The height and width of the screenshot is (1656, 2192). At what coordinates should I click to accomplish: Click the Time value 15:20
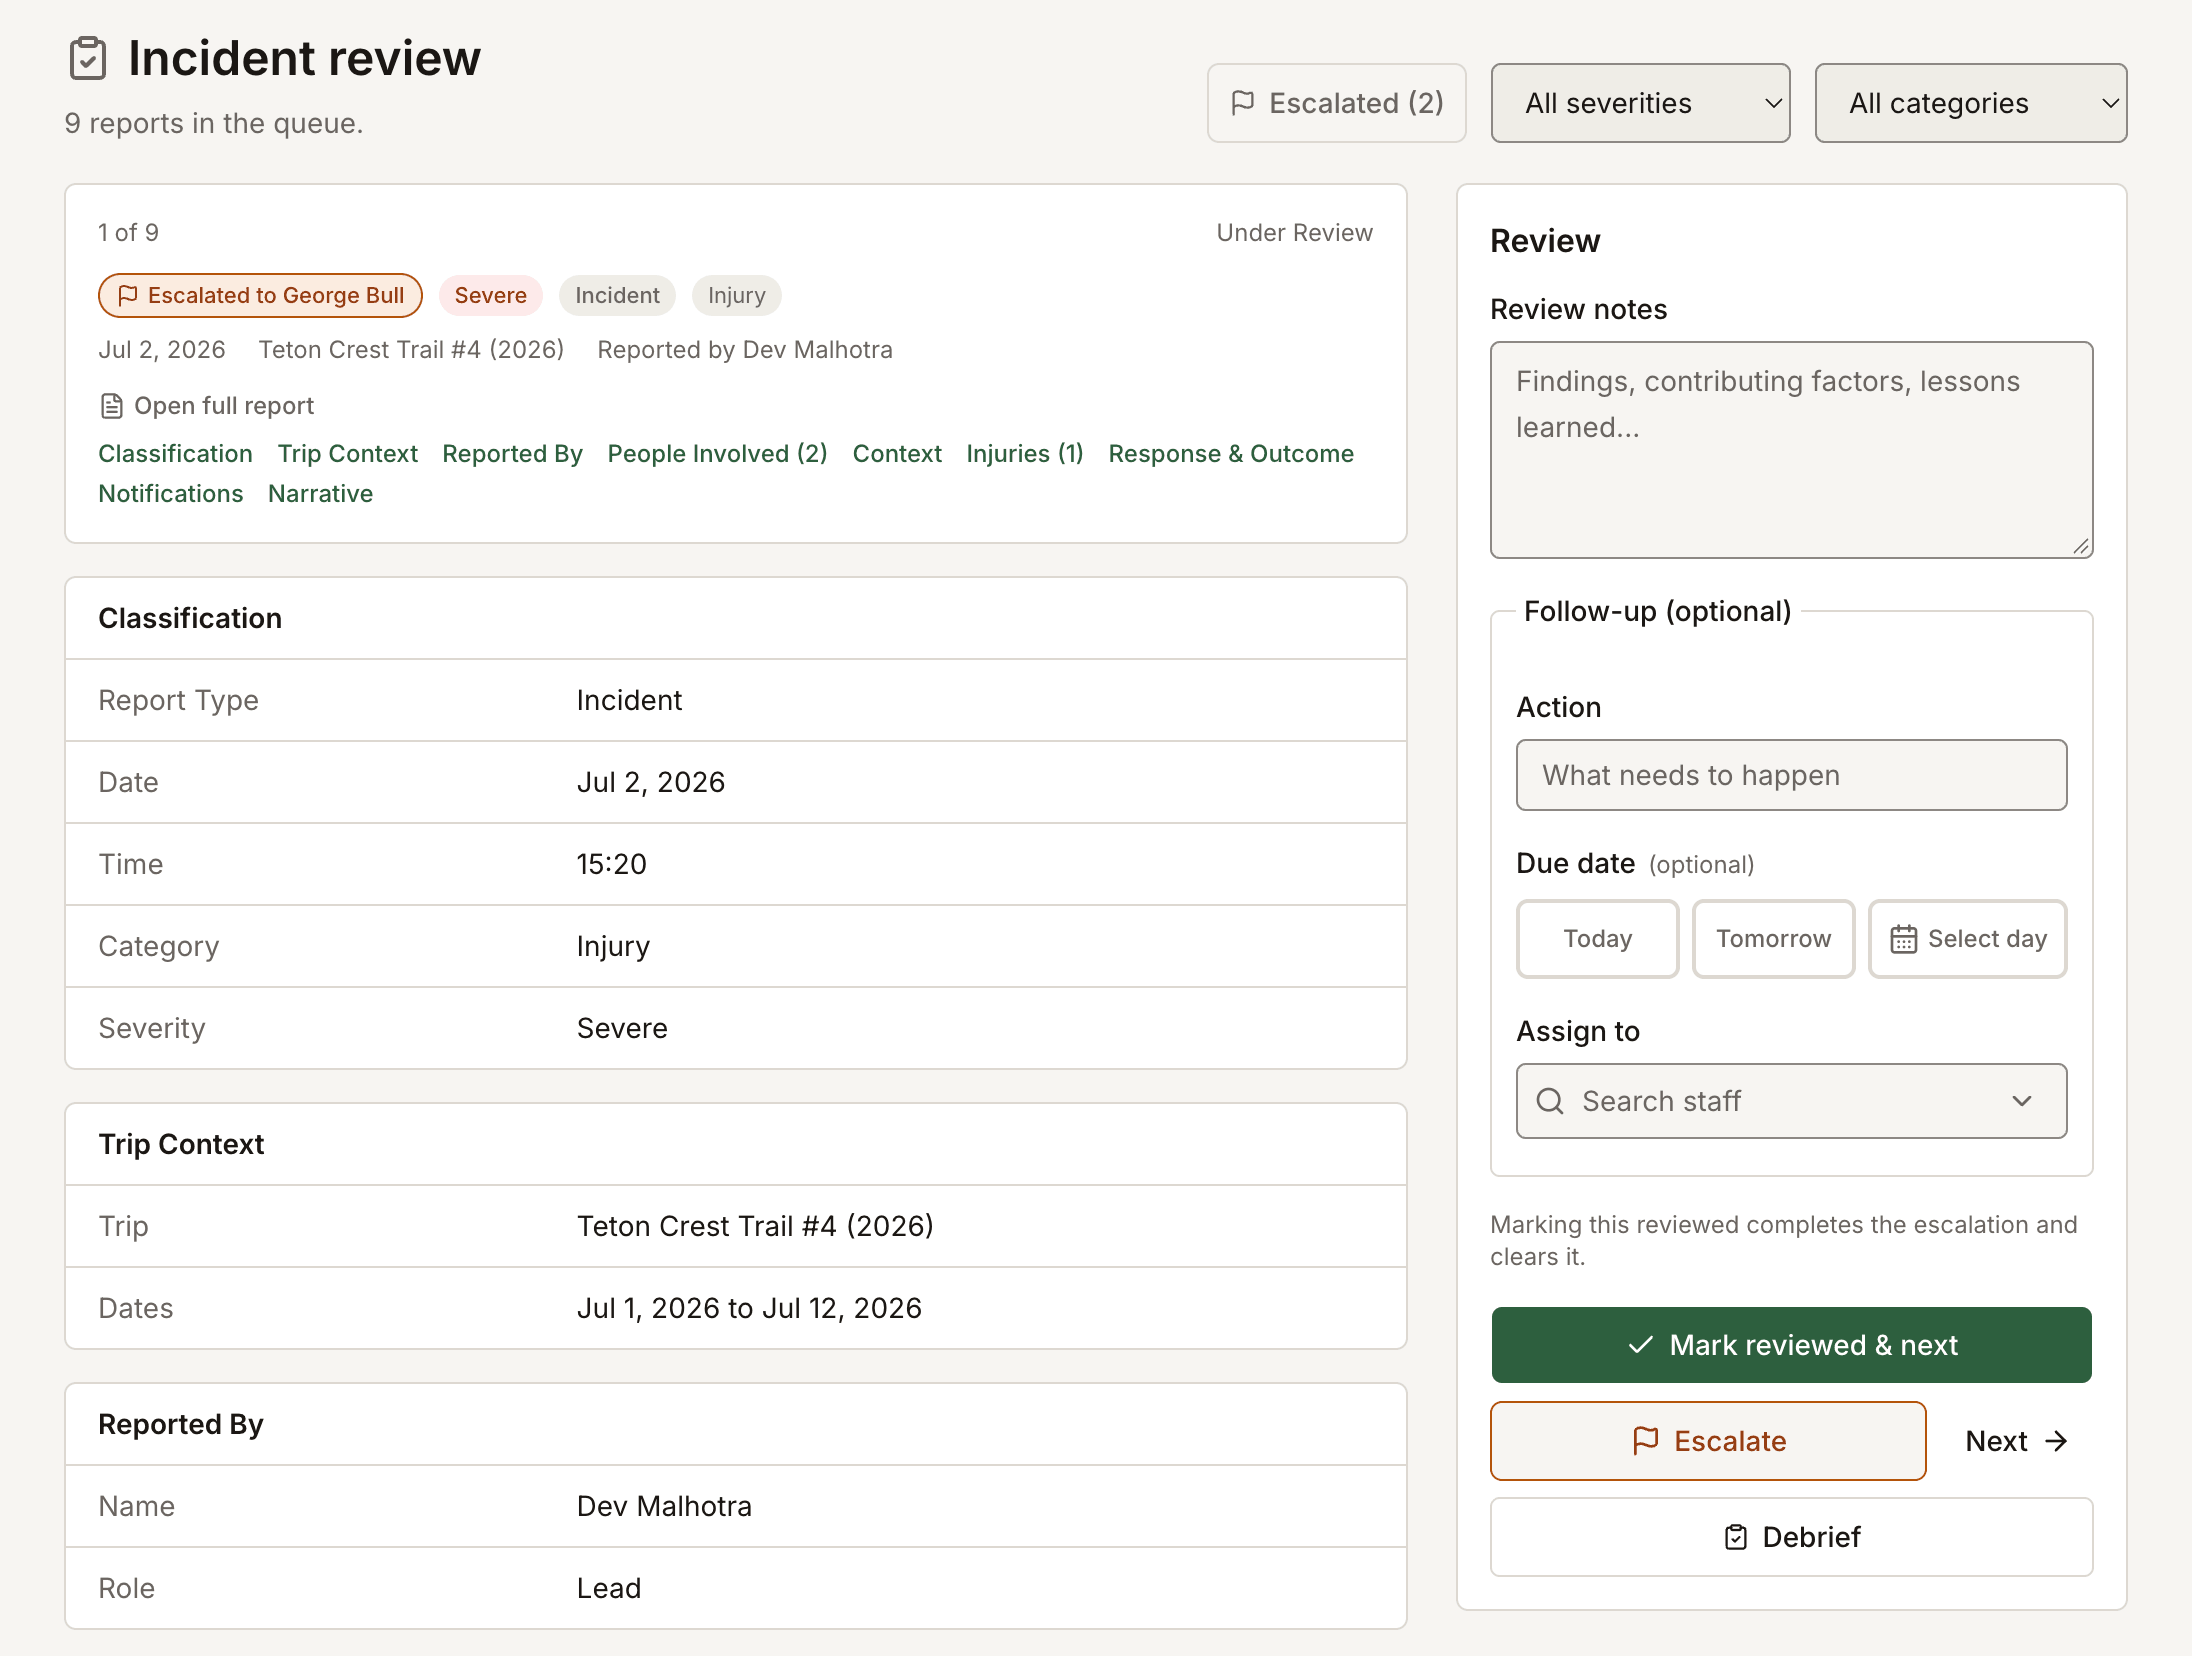612,864
